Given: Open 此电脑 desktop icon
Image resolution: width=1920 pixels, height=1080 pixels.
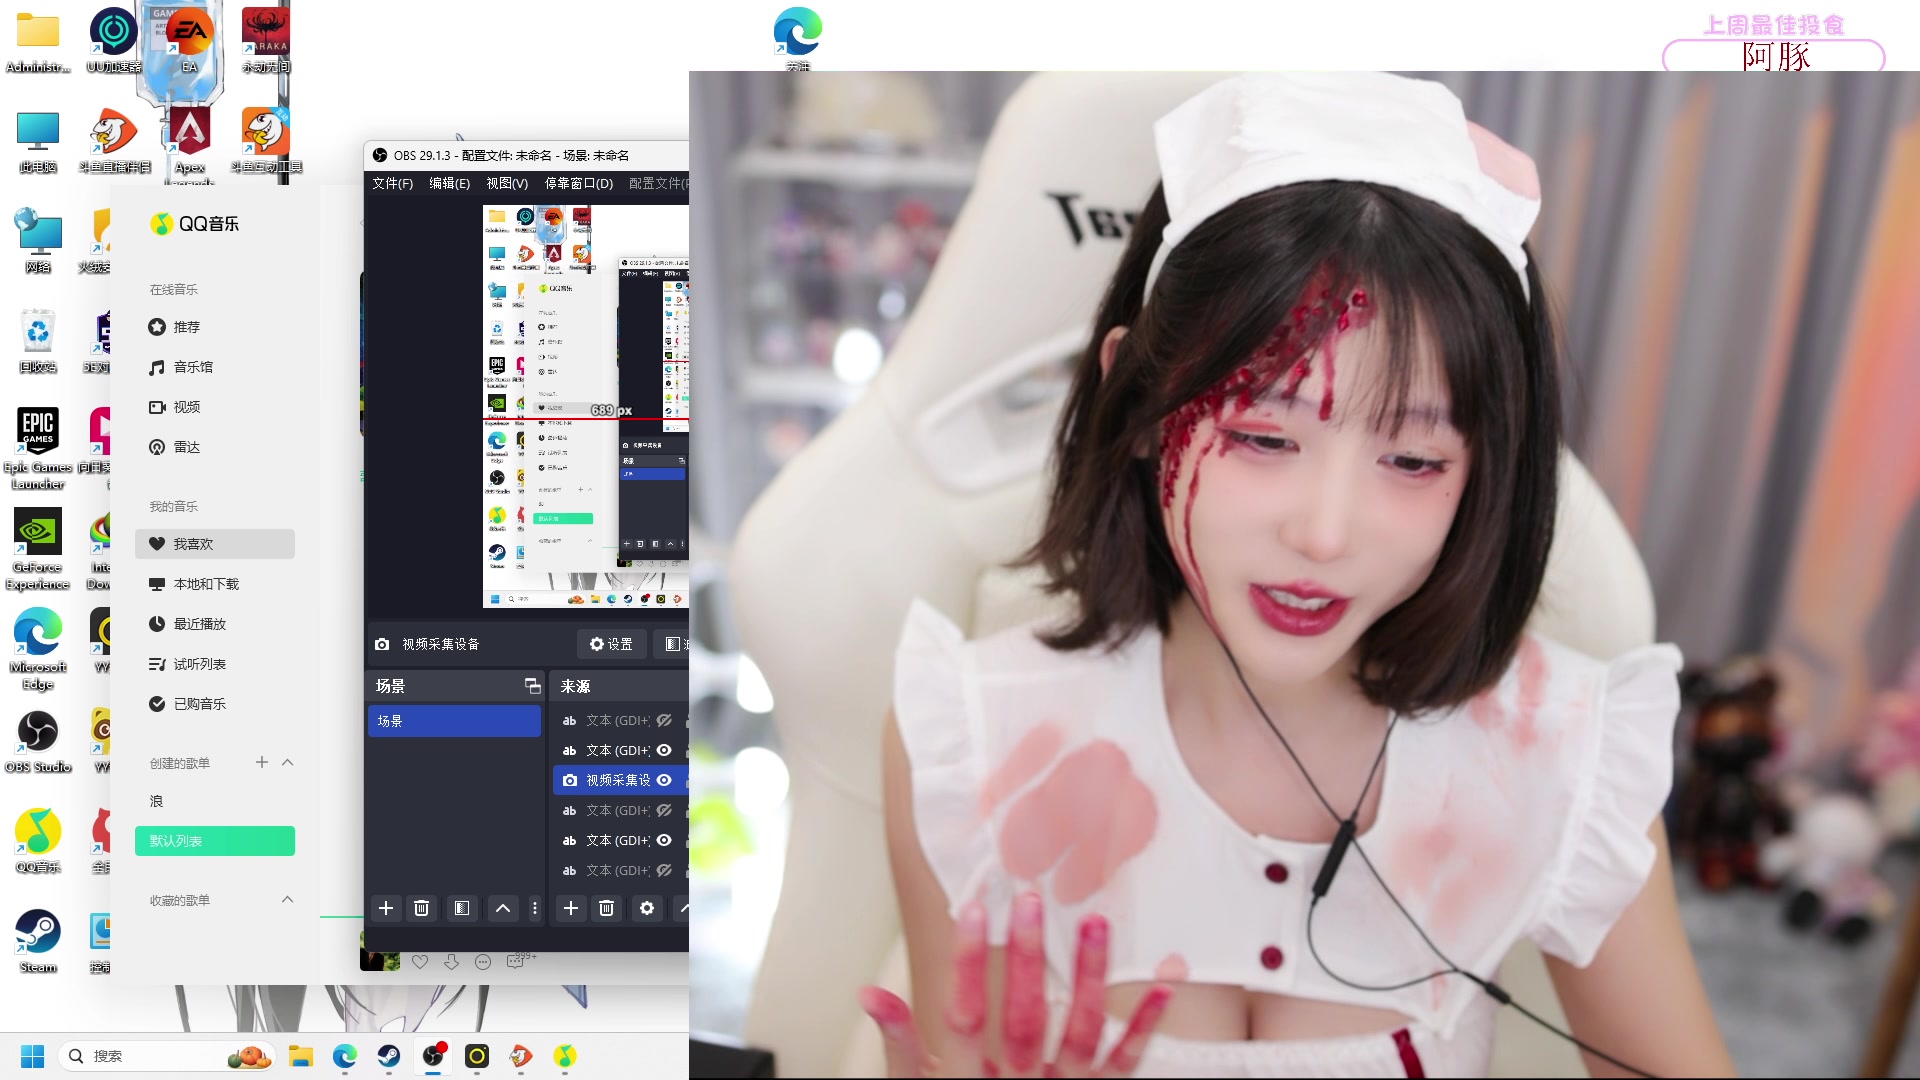Looking at the screenshot, I should 38,141.
